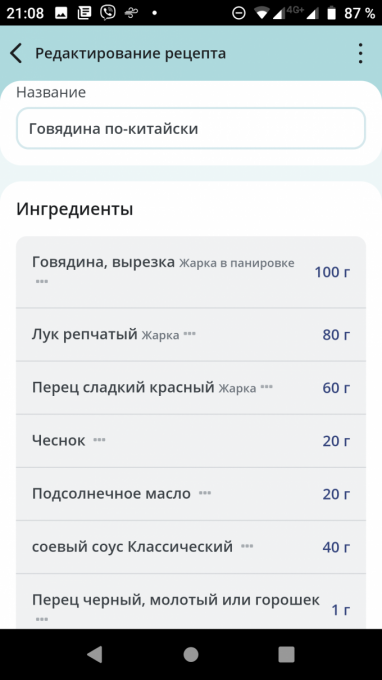This screenshot has width=382, height=680.
Task: Open options dots for соевый соус Классический
Action: coord(247,546)
